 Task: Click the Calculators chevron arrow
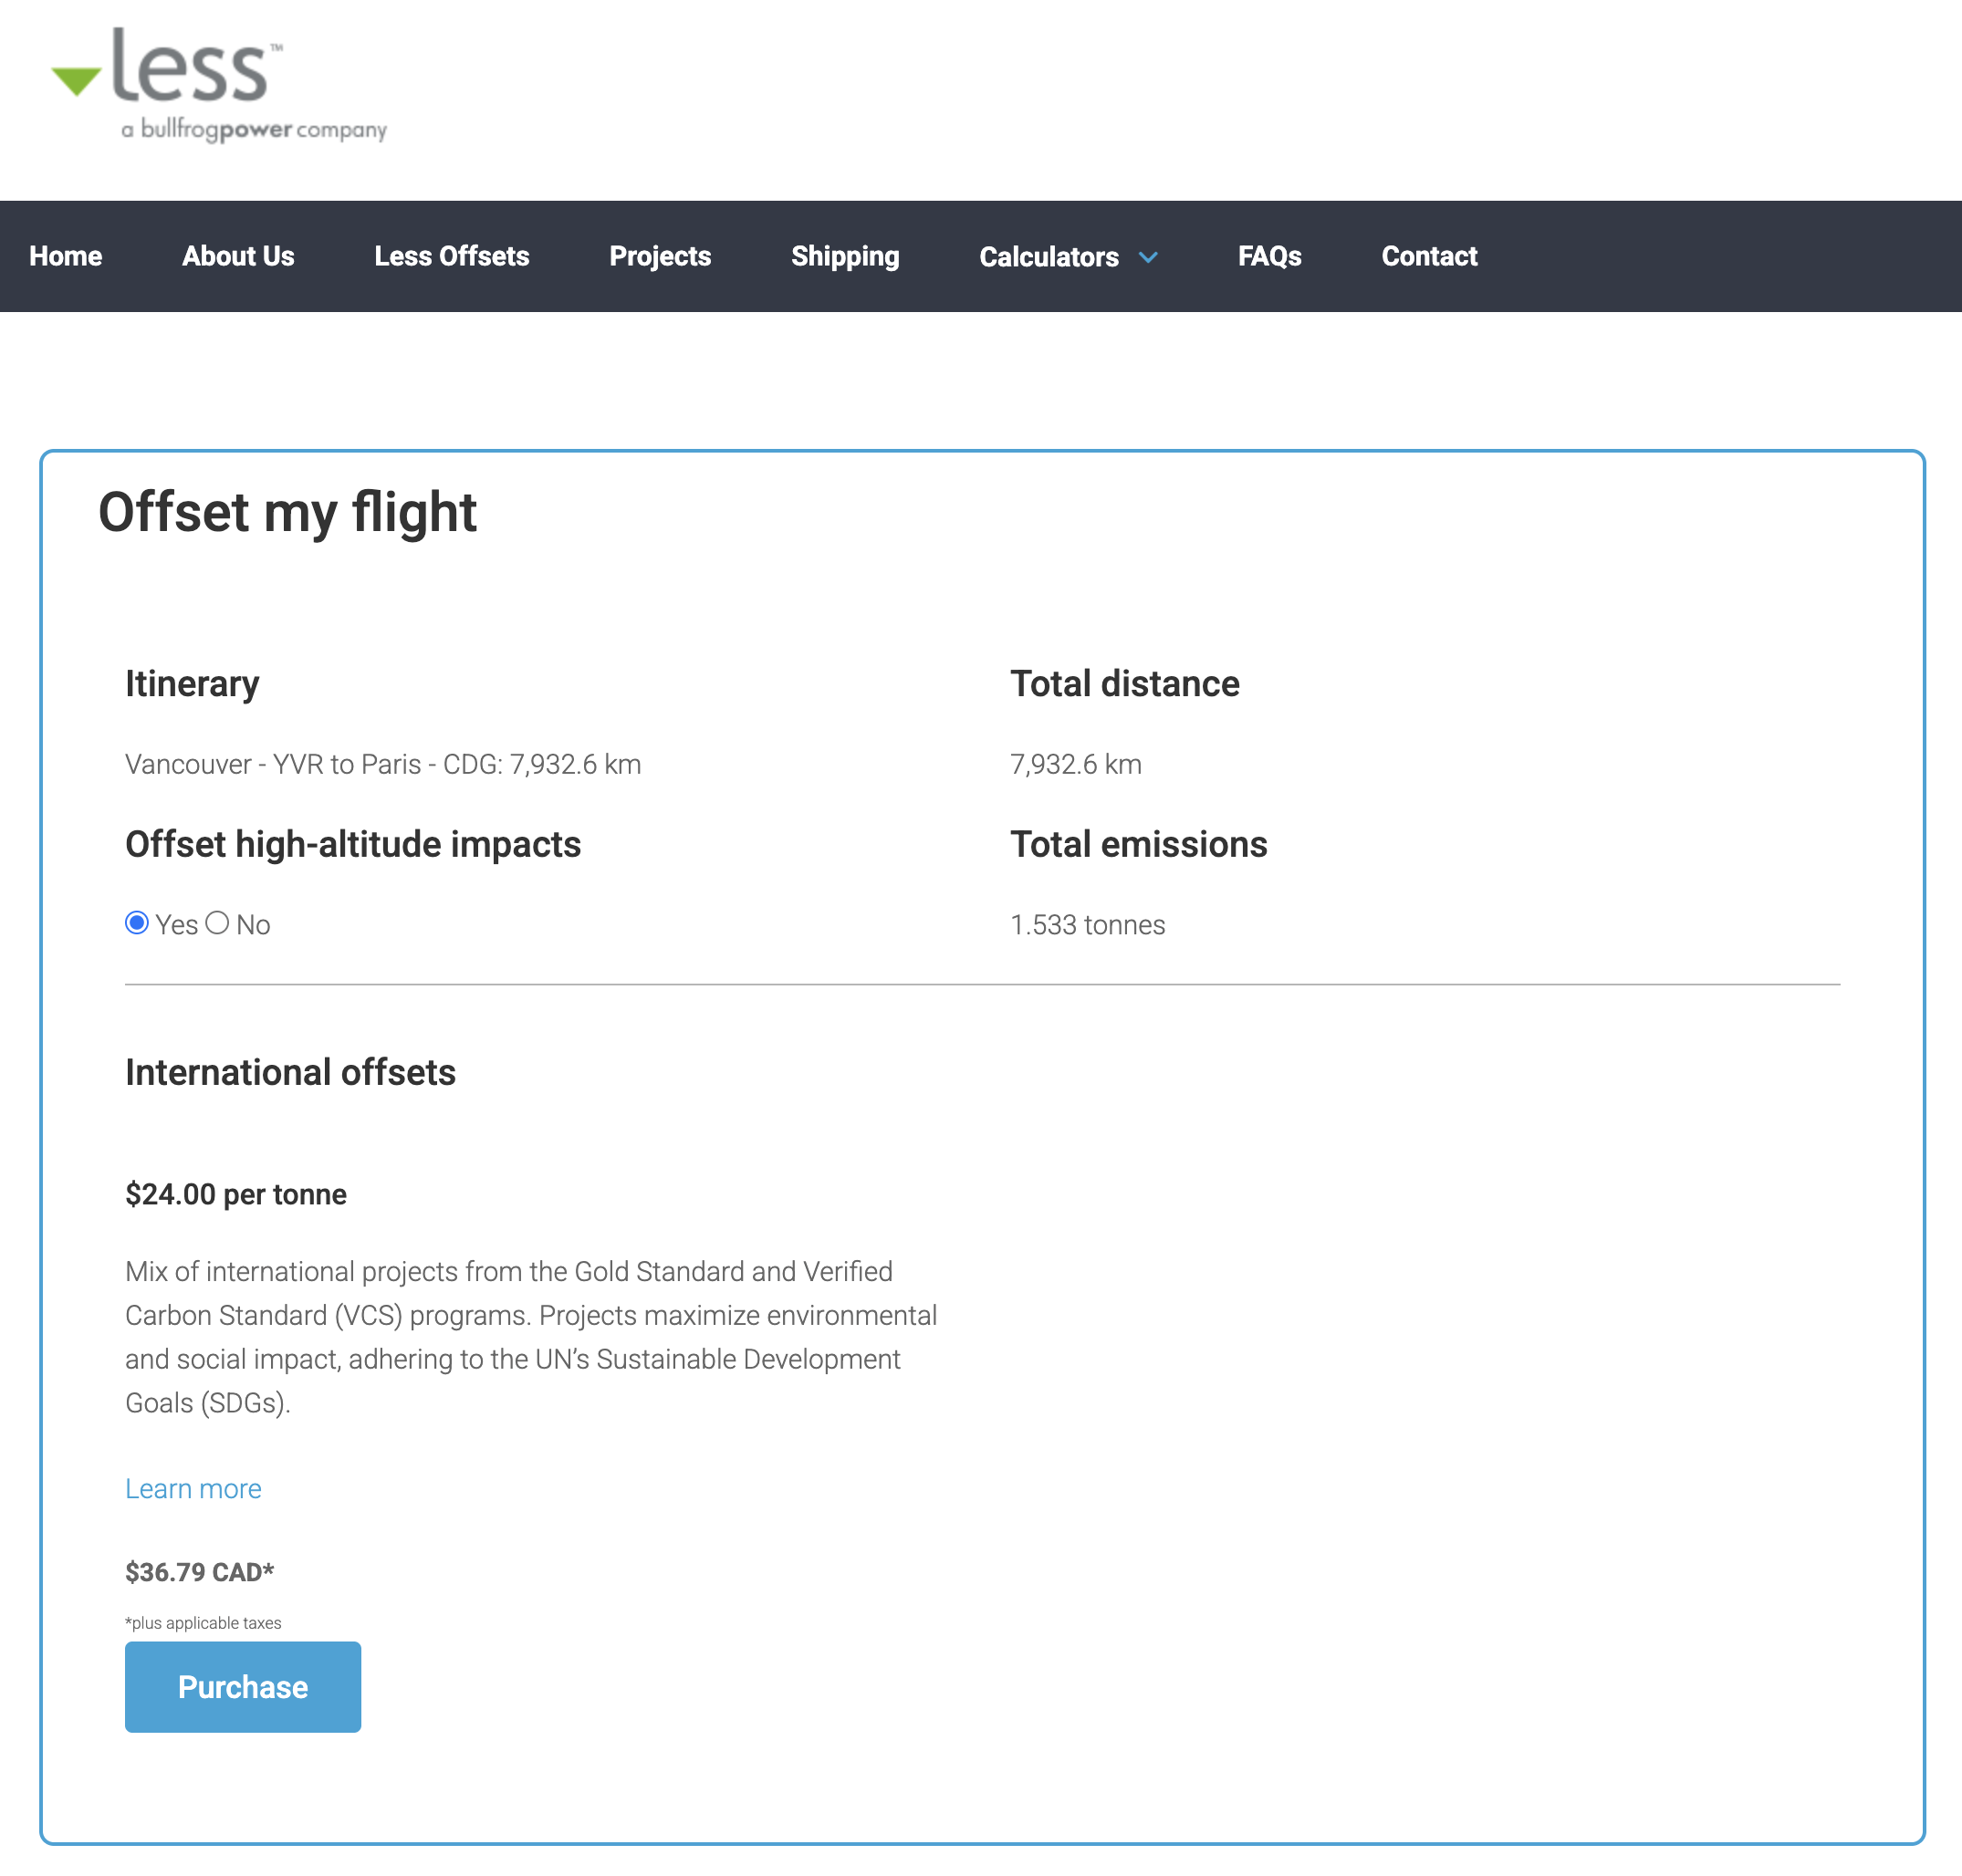(x=1148, y=258)
